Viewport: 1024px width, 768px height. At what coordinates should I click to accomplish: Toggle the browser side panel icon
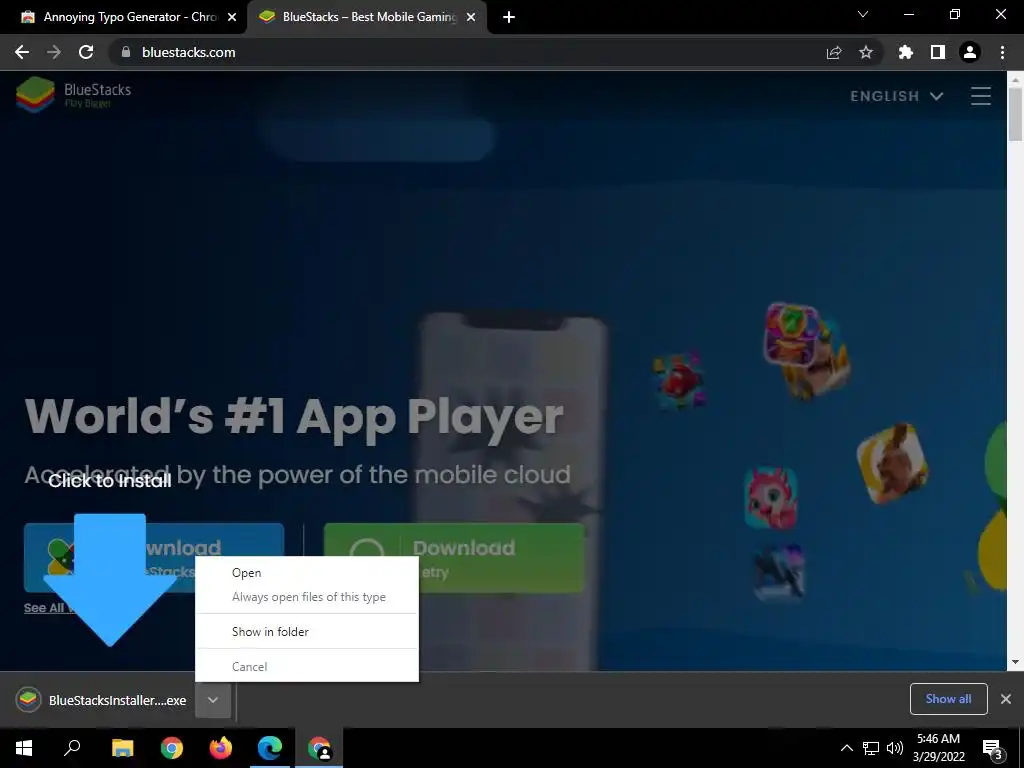(938, 52)
